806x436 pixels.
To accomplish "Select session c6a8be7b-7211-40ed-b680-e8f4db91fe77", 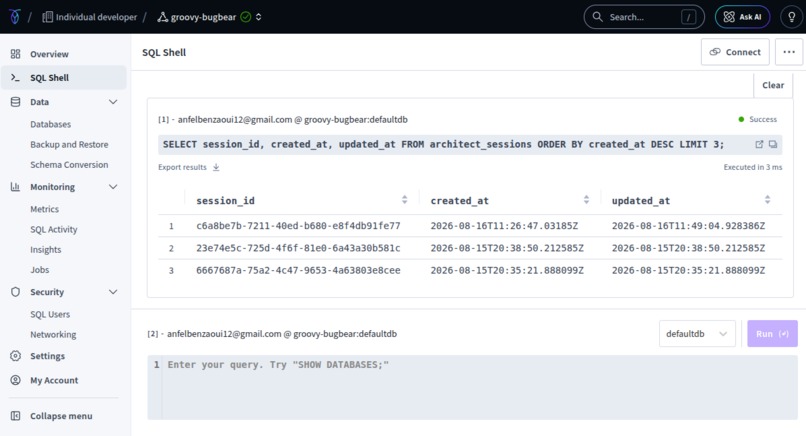I will coord(298,226).
